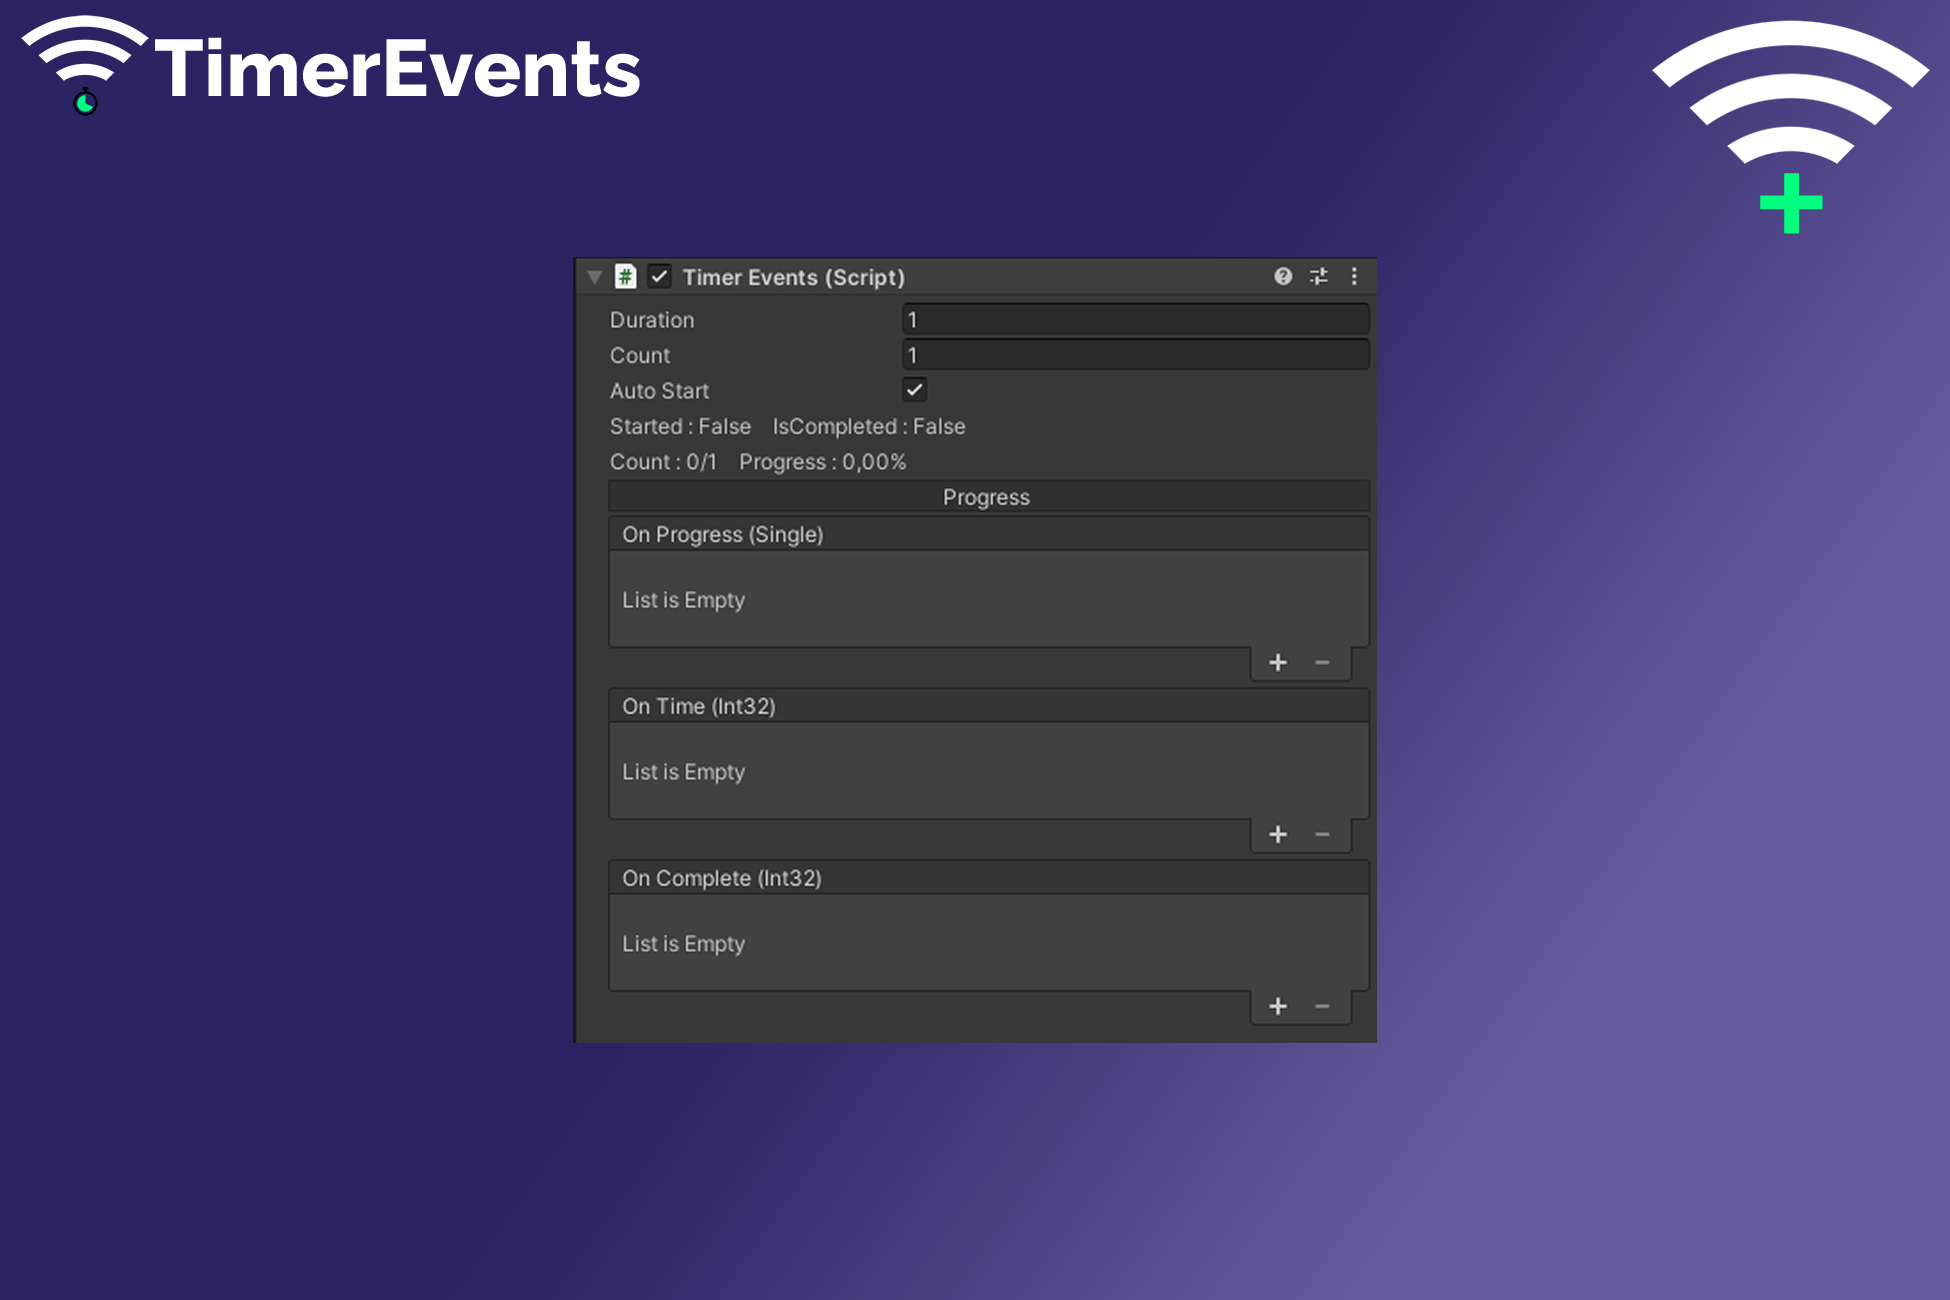The image size is (1950, 1300).
Task: Remove a listener from On Complete (Int32)
Action: pos(1322,1007)
